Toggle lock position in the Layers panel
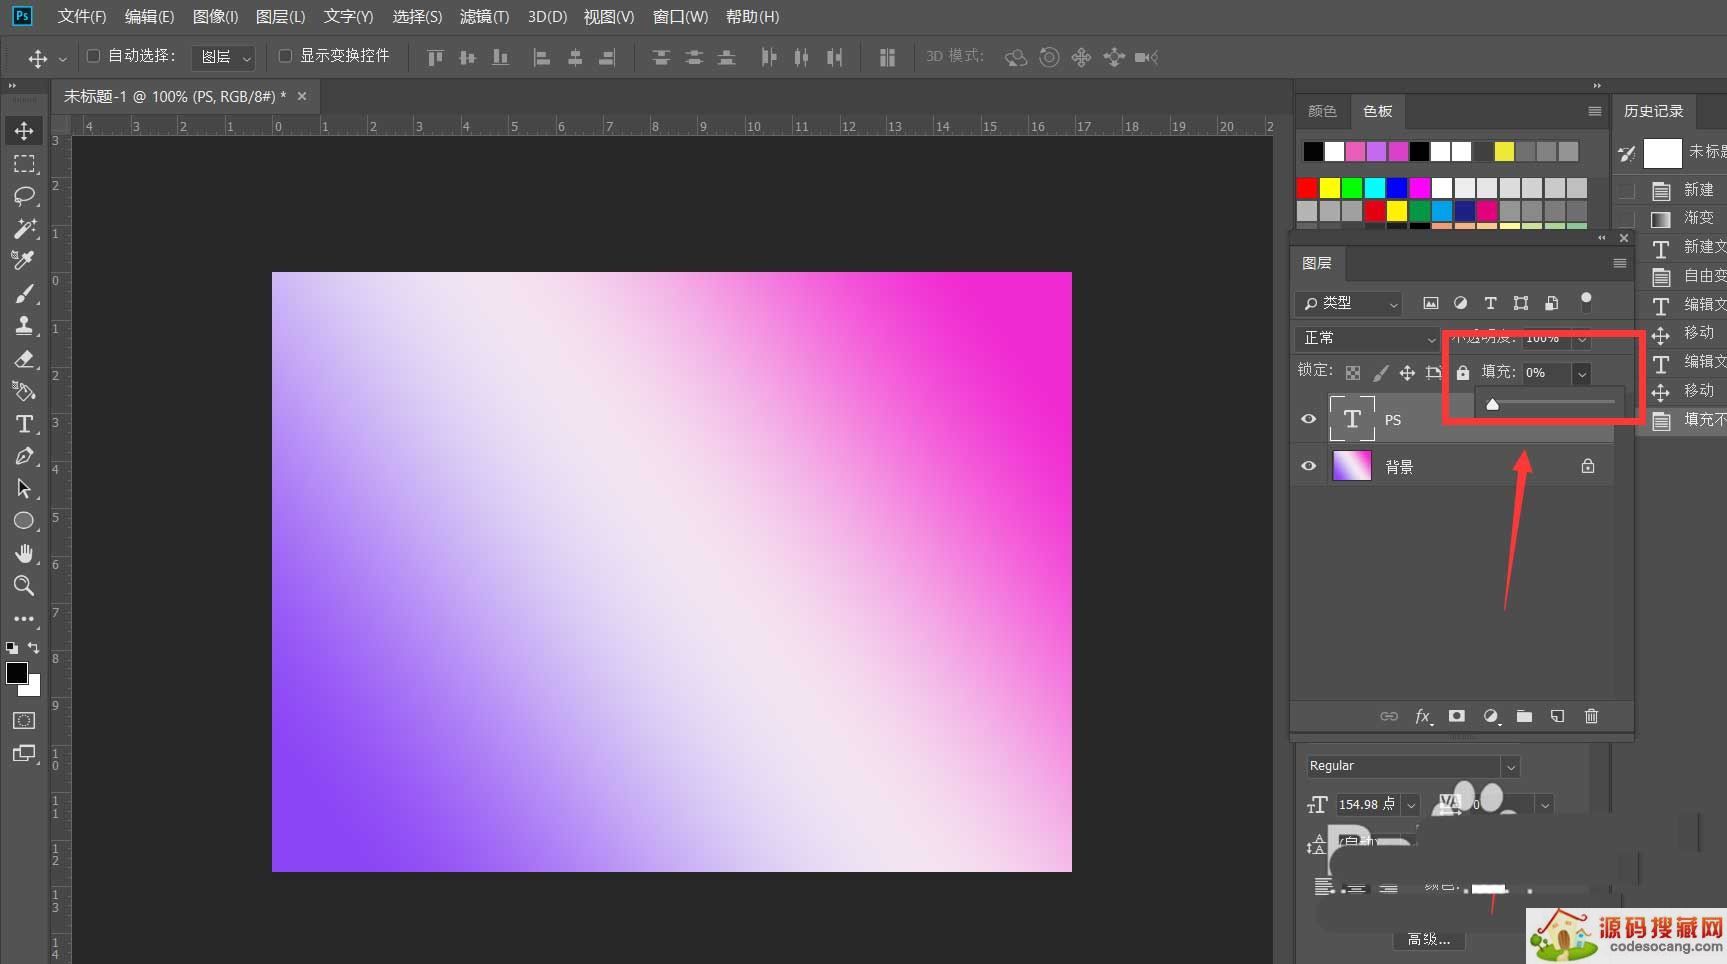Screen dimensions: 1727x964 (1407, 373)
